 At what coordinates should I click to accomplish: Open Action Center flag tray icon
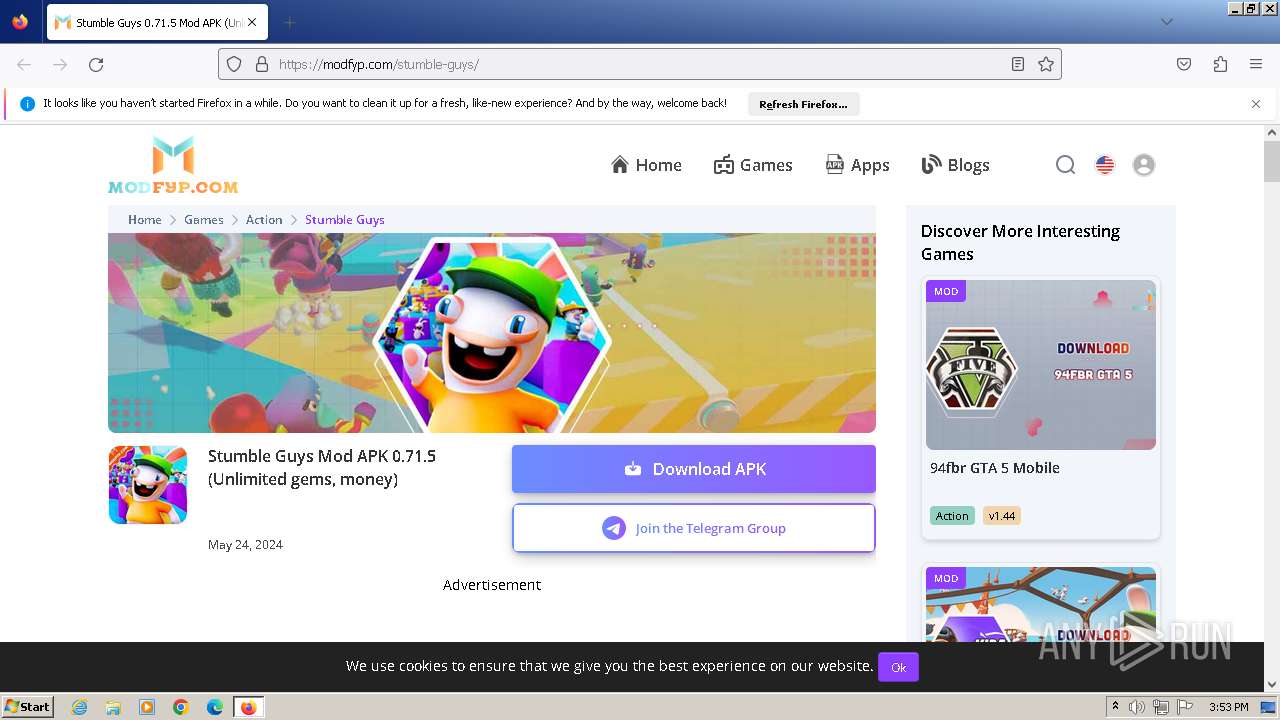point(1185,707)
